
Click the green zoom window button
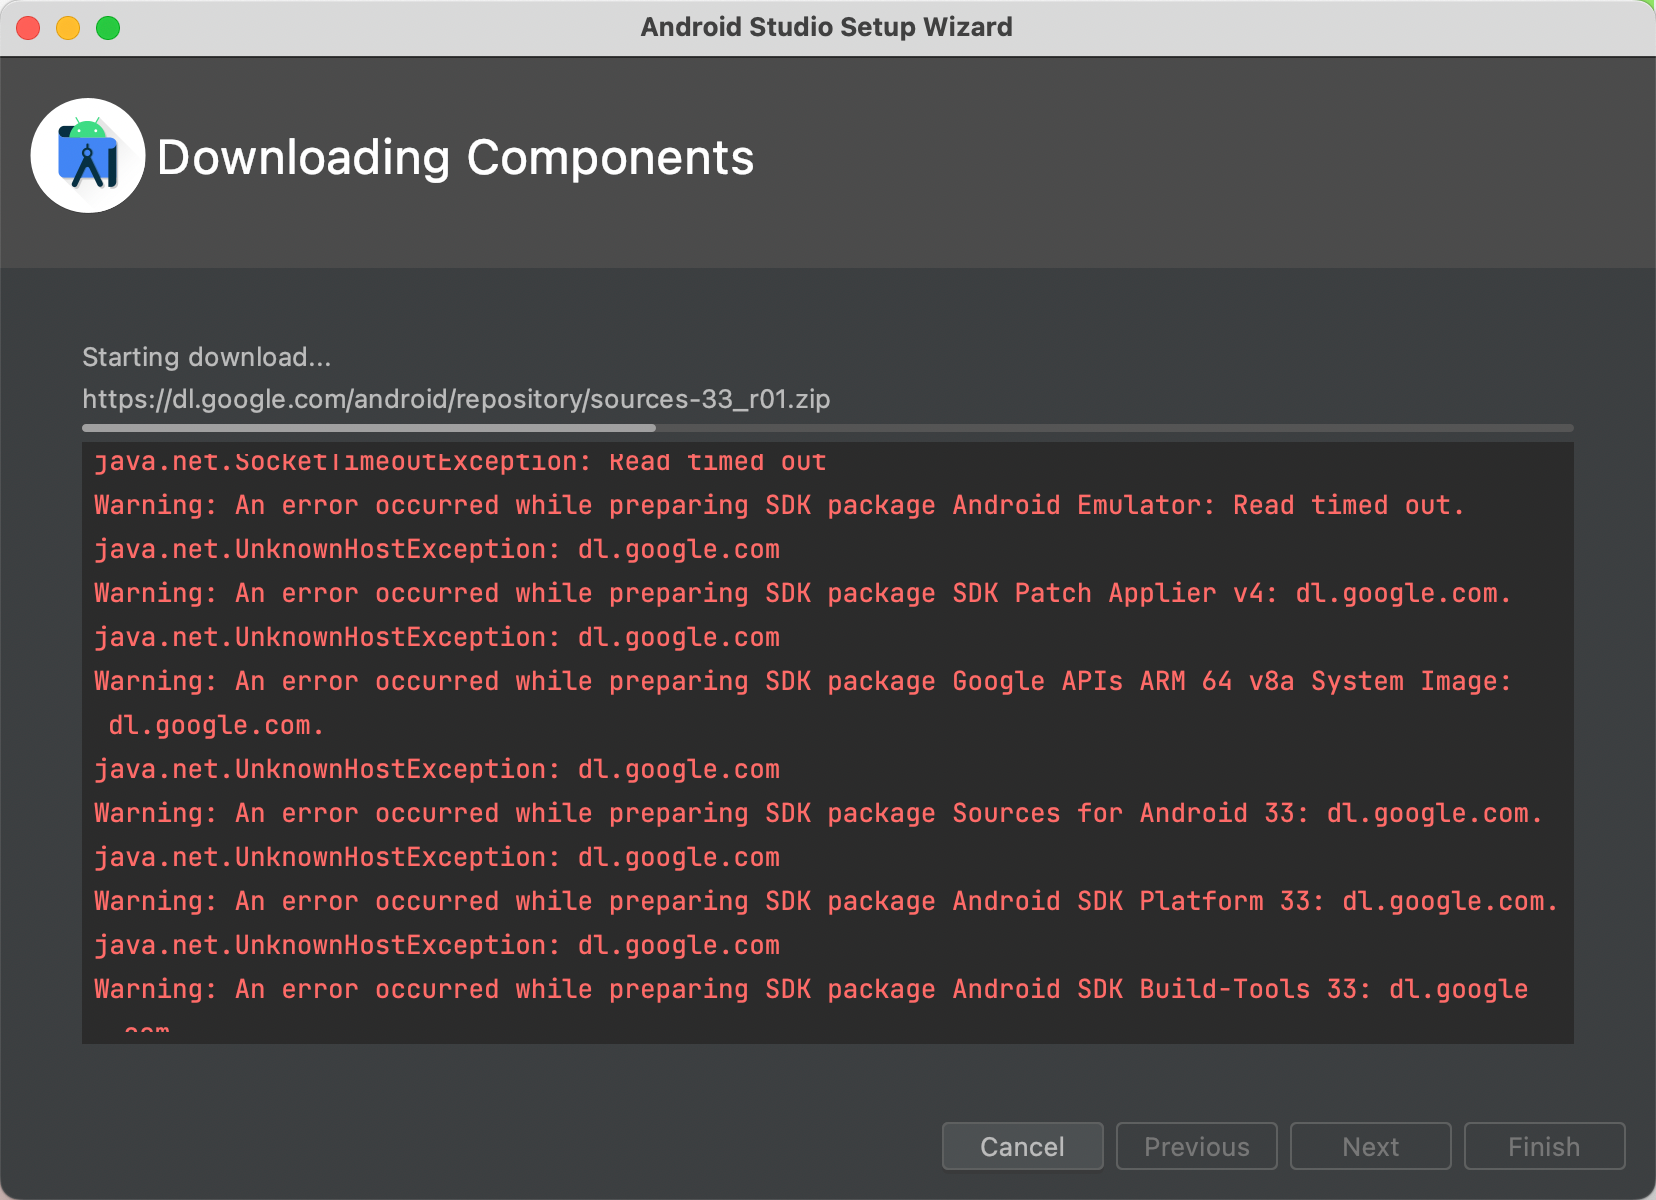coord(108,28)
